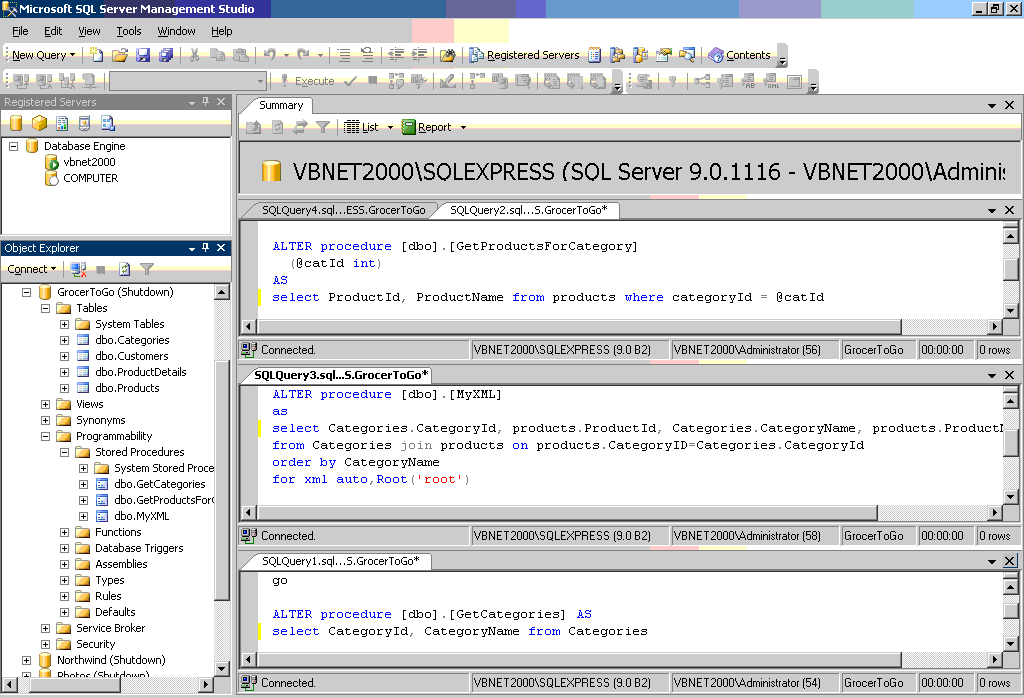The image size is (1024, 698).
Task: Select dbo.GetCategories stored procedure
Action: (159, 484)
